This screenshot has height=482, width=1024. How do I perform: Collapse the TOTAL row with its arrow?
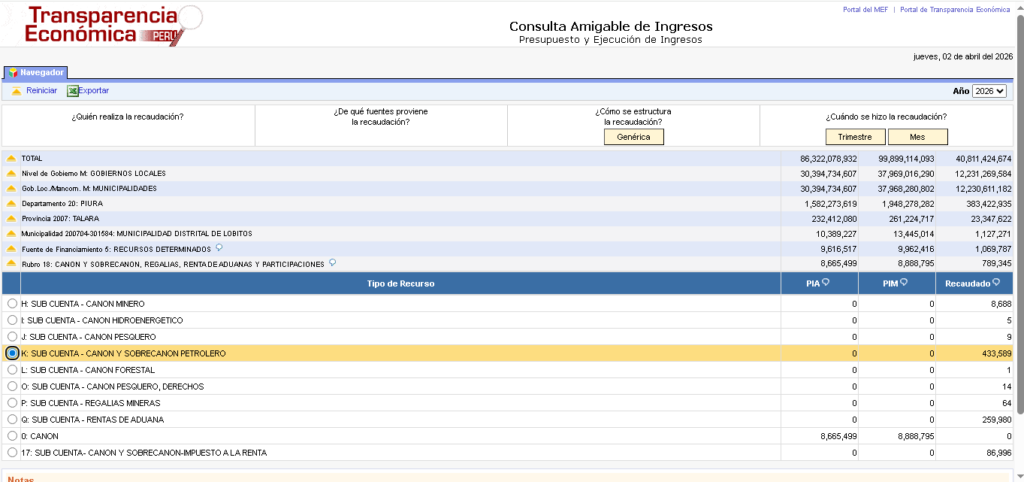[11, 159]
